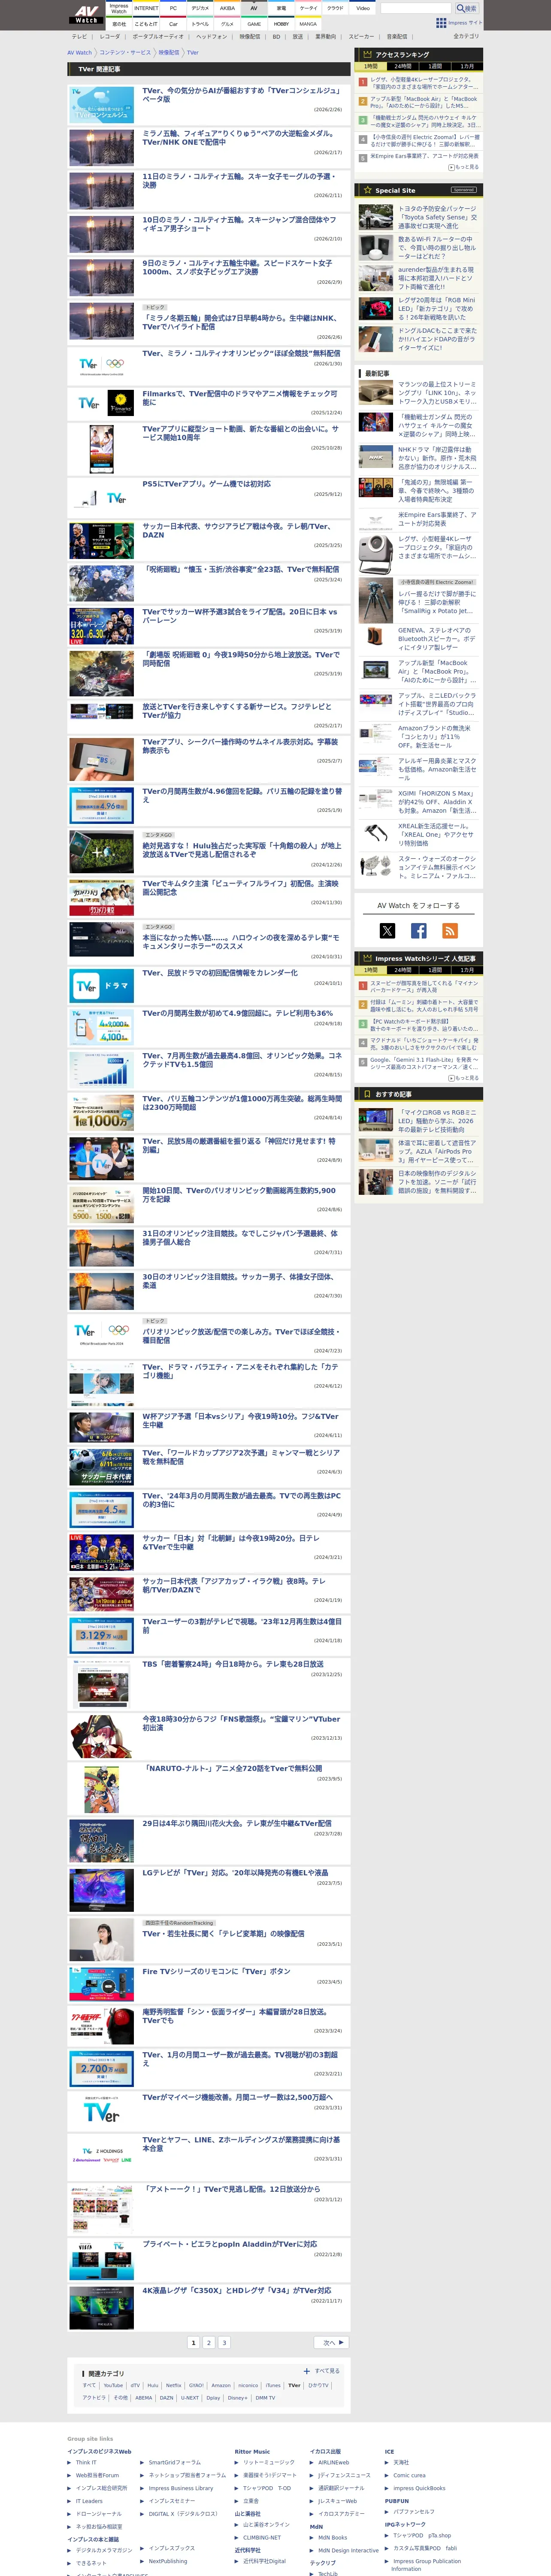Go to page 3
The image size is (551, 2576).
224,2342
